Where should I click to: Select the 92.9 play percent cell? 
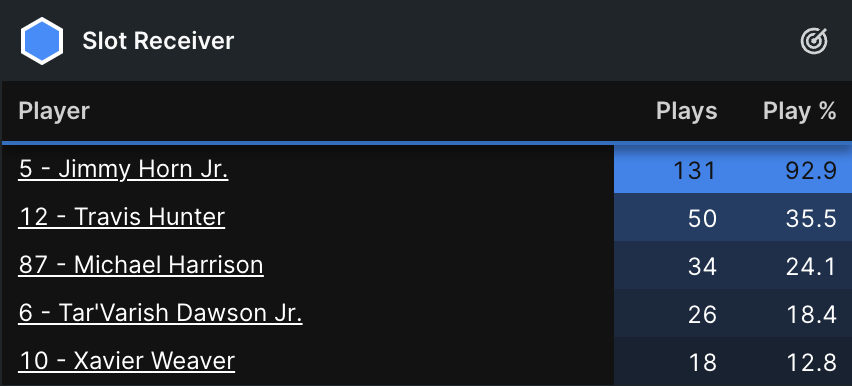coord(791,170)
